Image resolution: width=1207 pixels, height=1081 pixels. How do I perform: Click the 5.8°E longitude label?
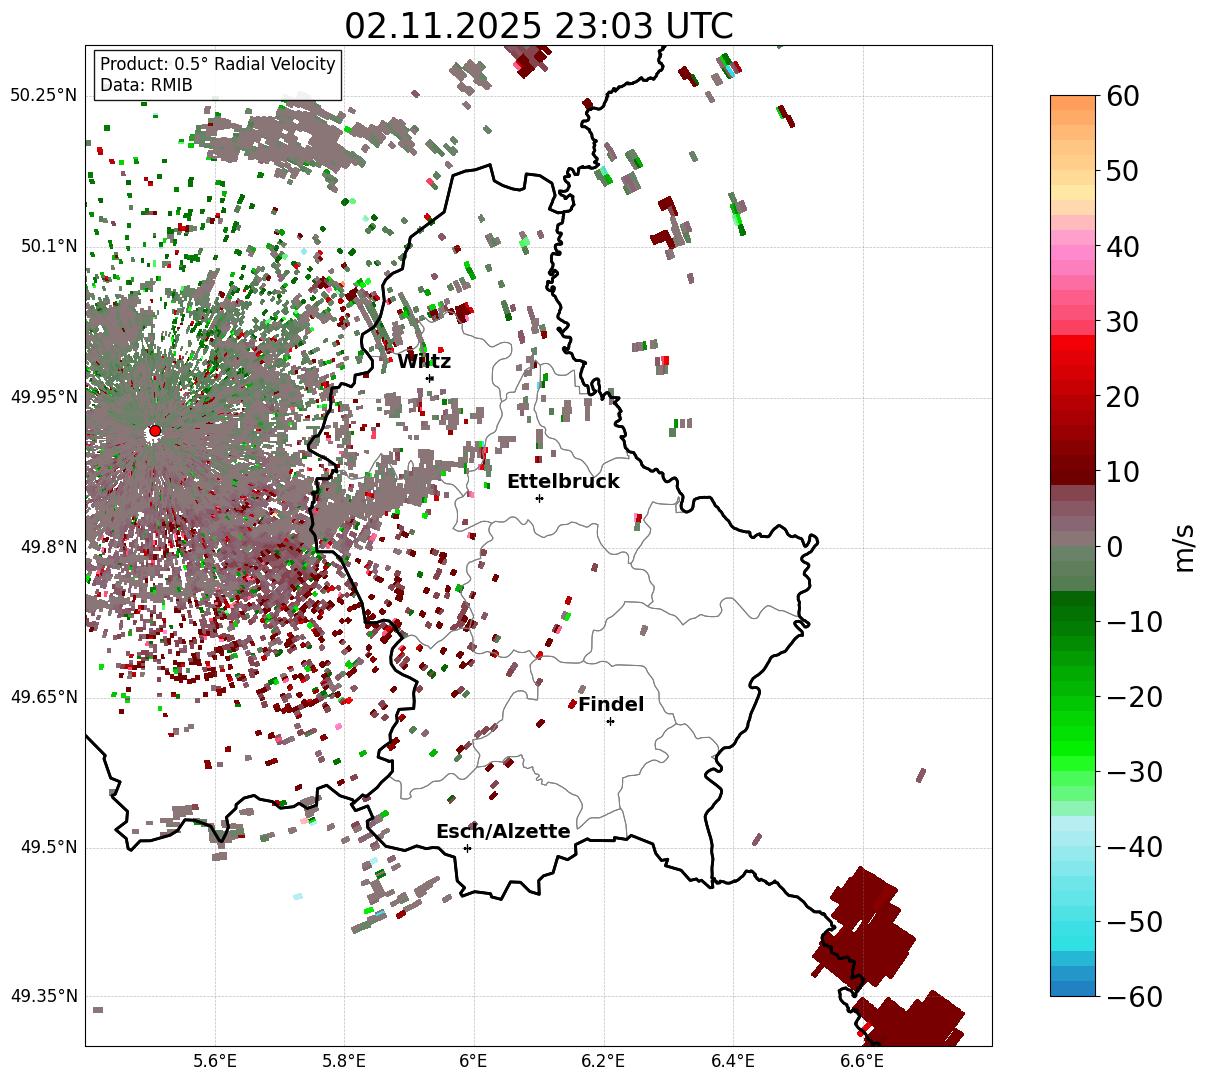coord(344,1061)
